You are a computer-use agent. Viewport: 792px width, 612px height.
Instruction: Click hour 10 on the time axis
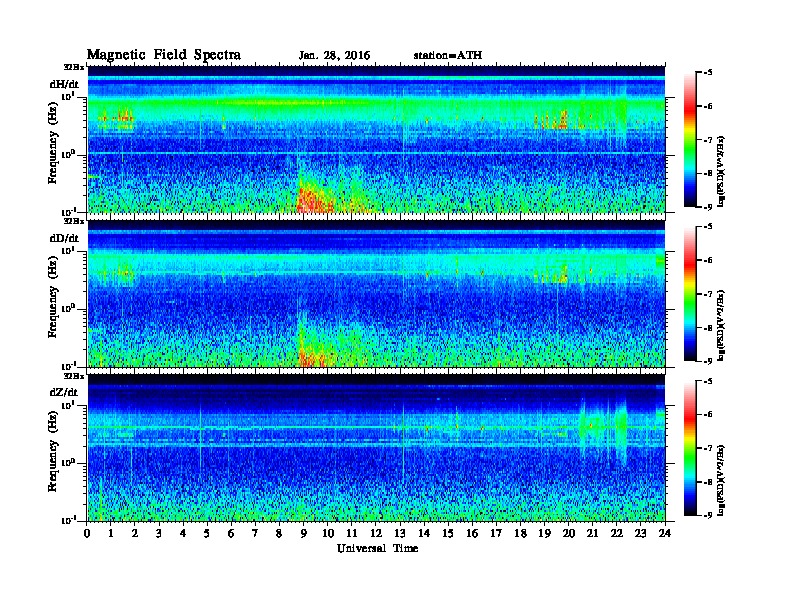pyautogui.click(x=328, y=534)
